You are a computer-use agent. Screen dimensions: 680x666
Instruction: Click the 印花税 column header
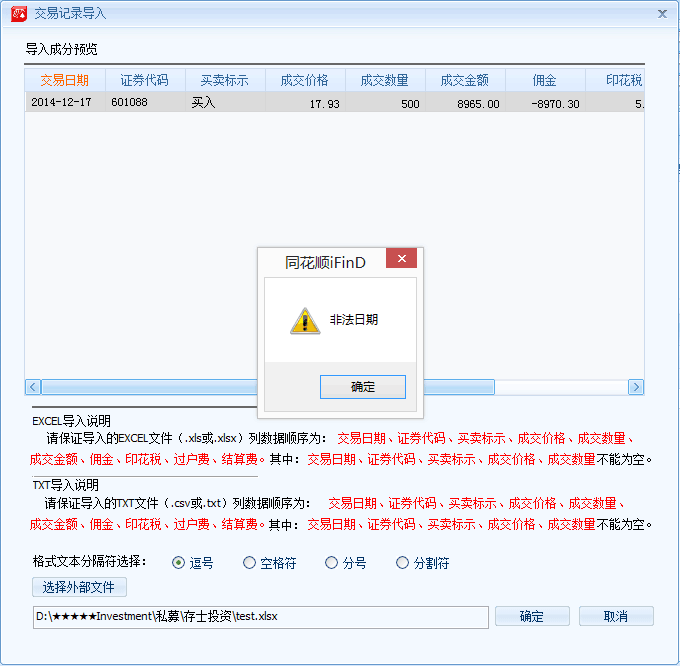point(615,80)
